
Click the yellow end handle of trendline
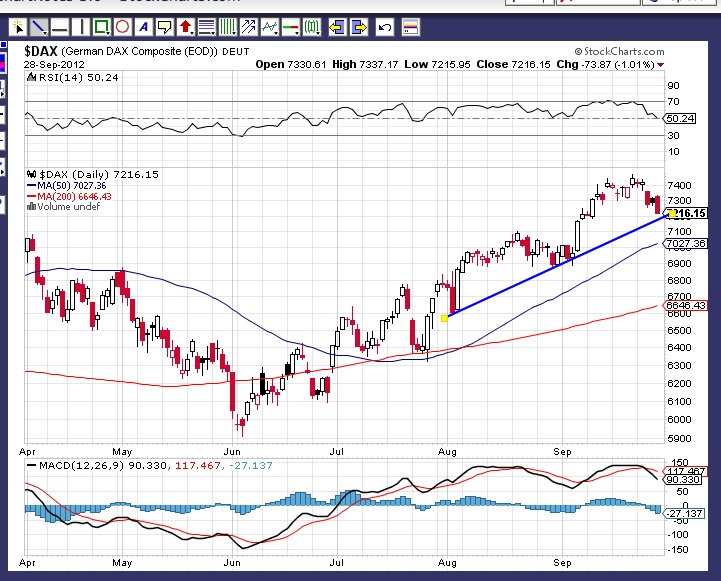pos(672,213)
